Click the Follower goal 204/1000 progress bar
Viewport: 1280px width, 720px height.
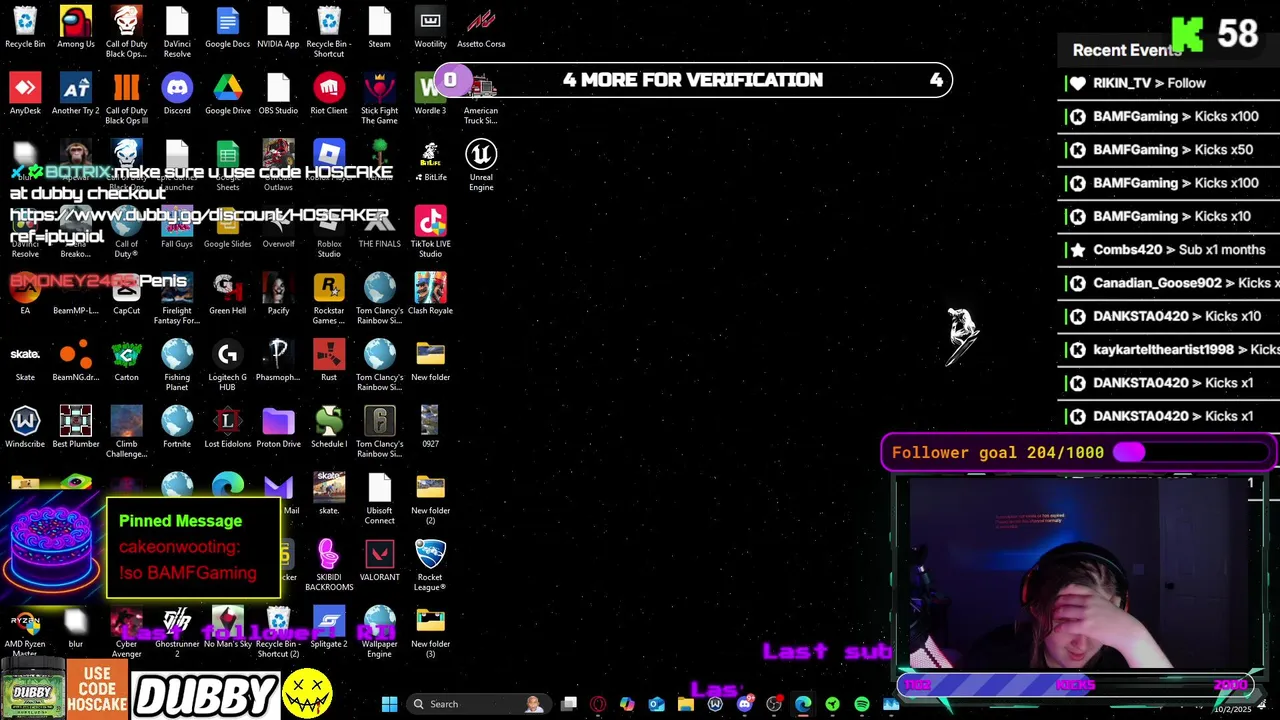(1079, 452)
